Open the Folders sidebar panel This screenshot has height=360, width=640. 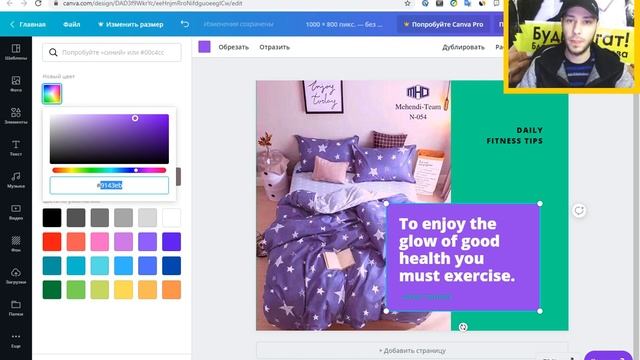16,308
